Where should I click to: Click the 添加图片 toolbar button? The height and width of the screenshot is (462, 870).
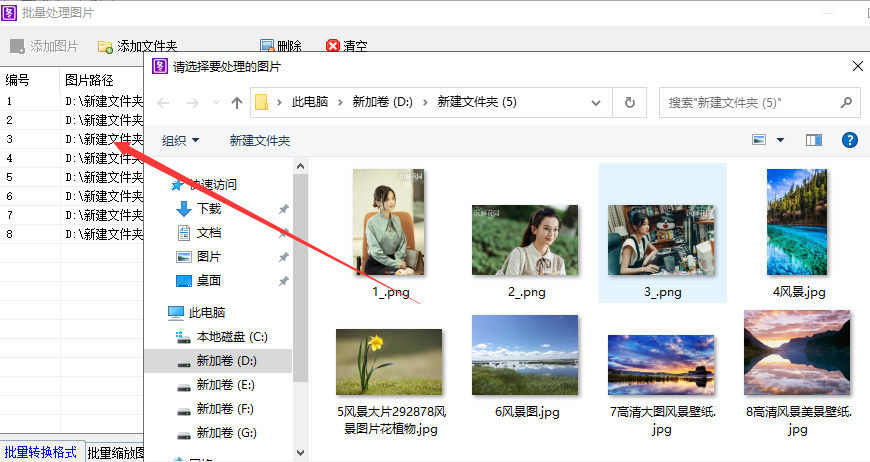click(44, 46)
